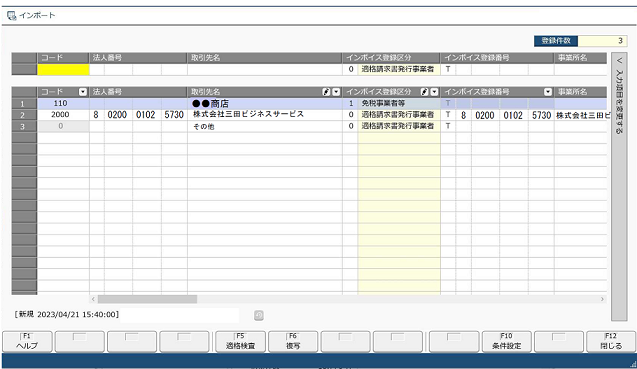Click the edit icon in 取引先名 header
637x369 pixels.
tap(326, 92)
